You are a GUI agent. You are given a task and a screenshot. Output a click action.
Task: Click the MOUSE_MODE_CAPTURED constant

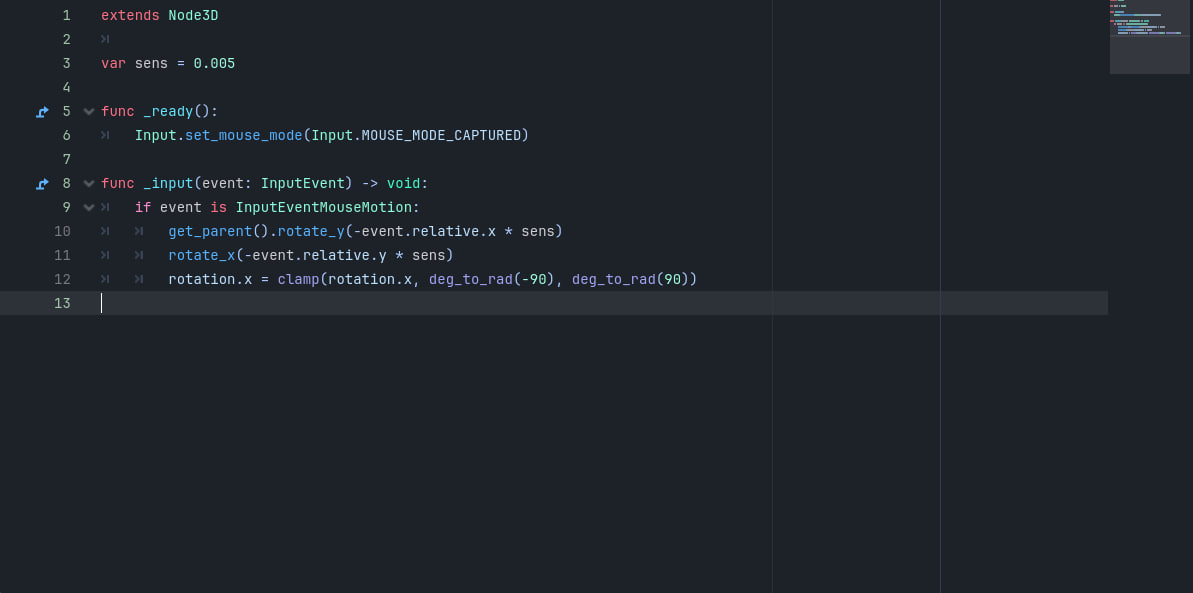(441, 135)
